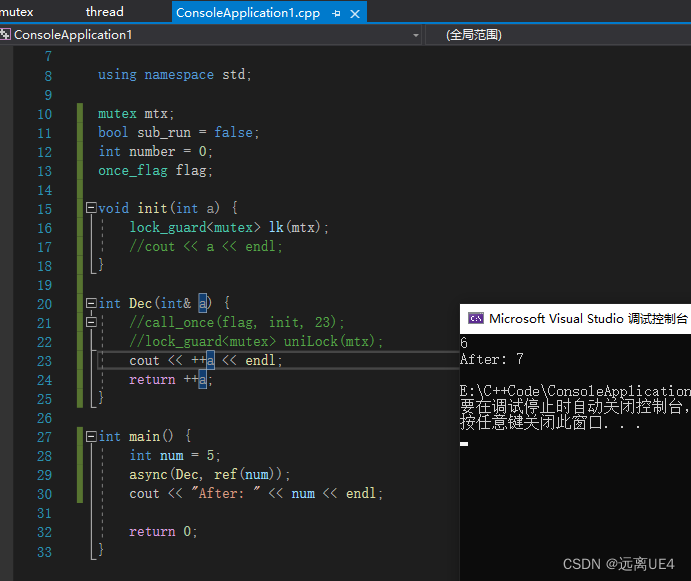691x581 pixels.
Task: Switch to the mutex tab
Action: (16, 12)
